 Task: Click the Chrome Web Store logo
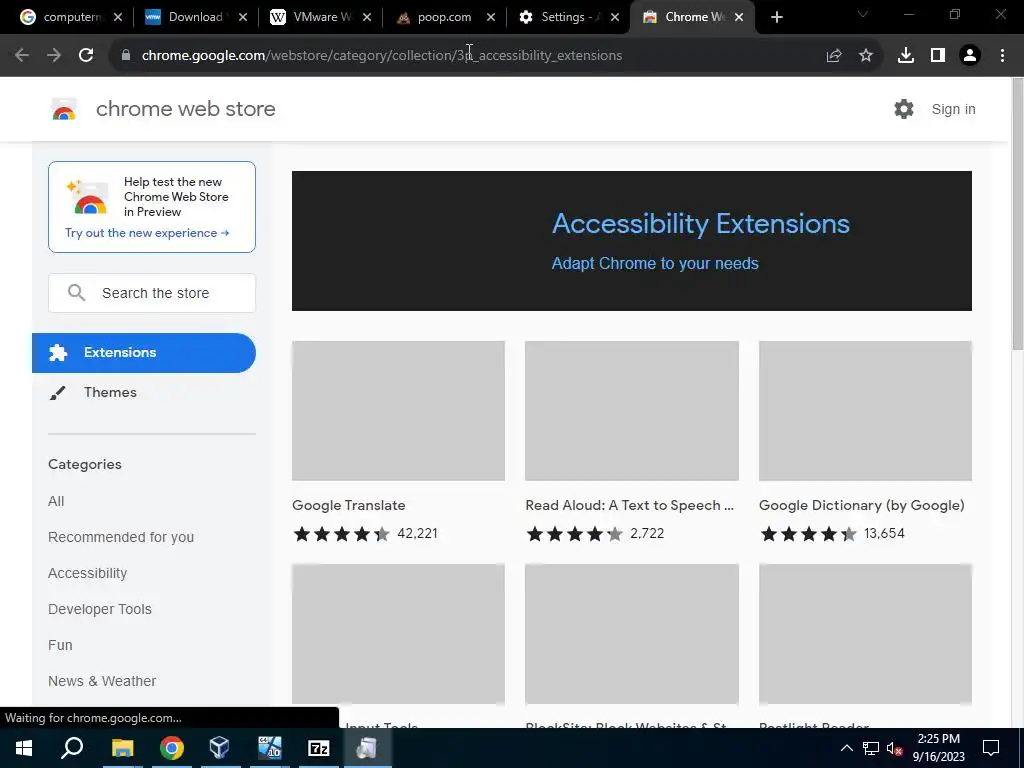(x=64, y=109)
